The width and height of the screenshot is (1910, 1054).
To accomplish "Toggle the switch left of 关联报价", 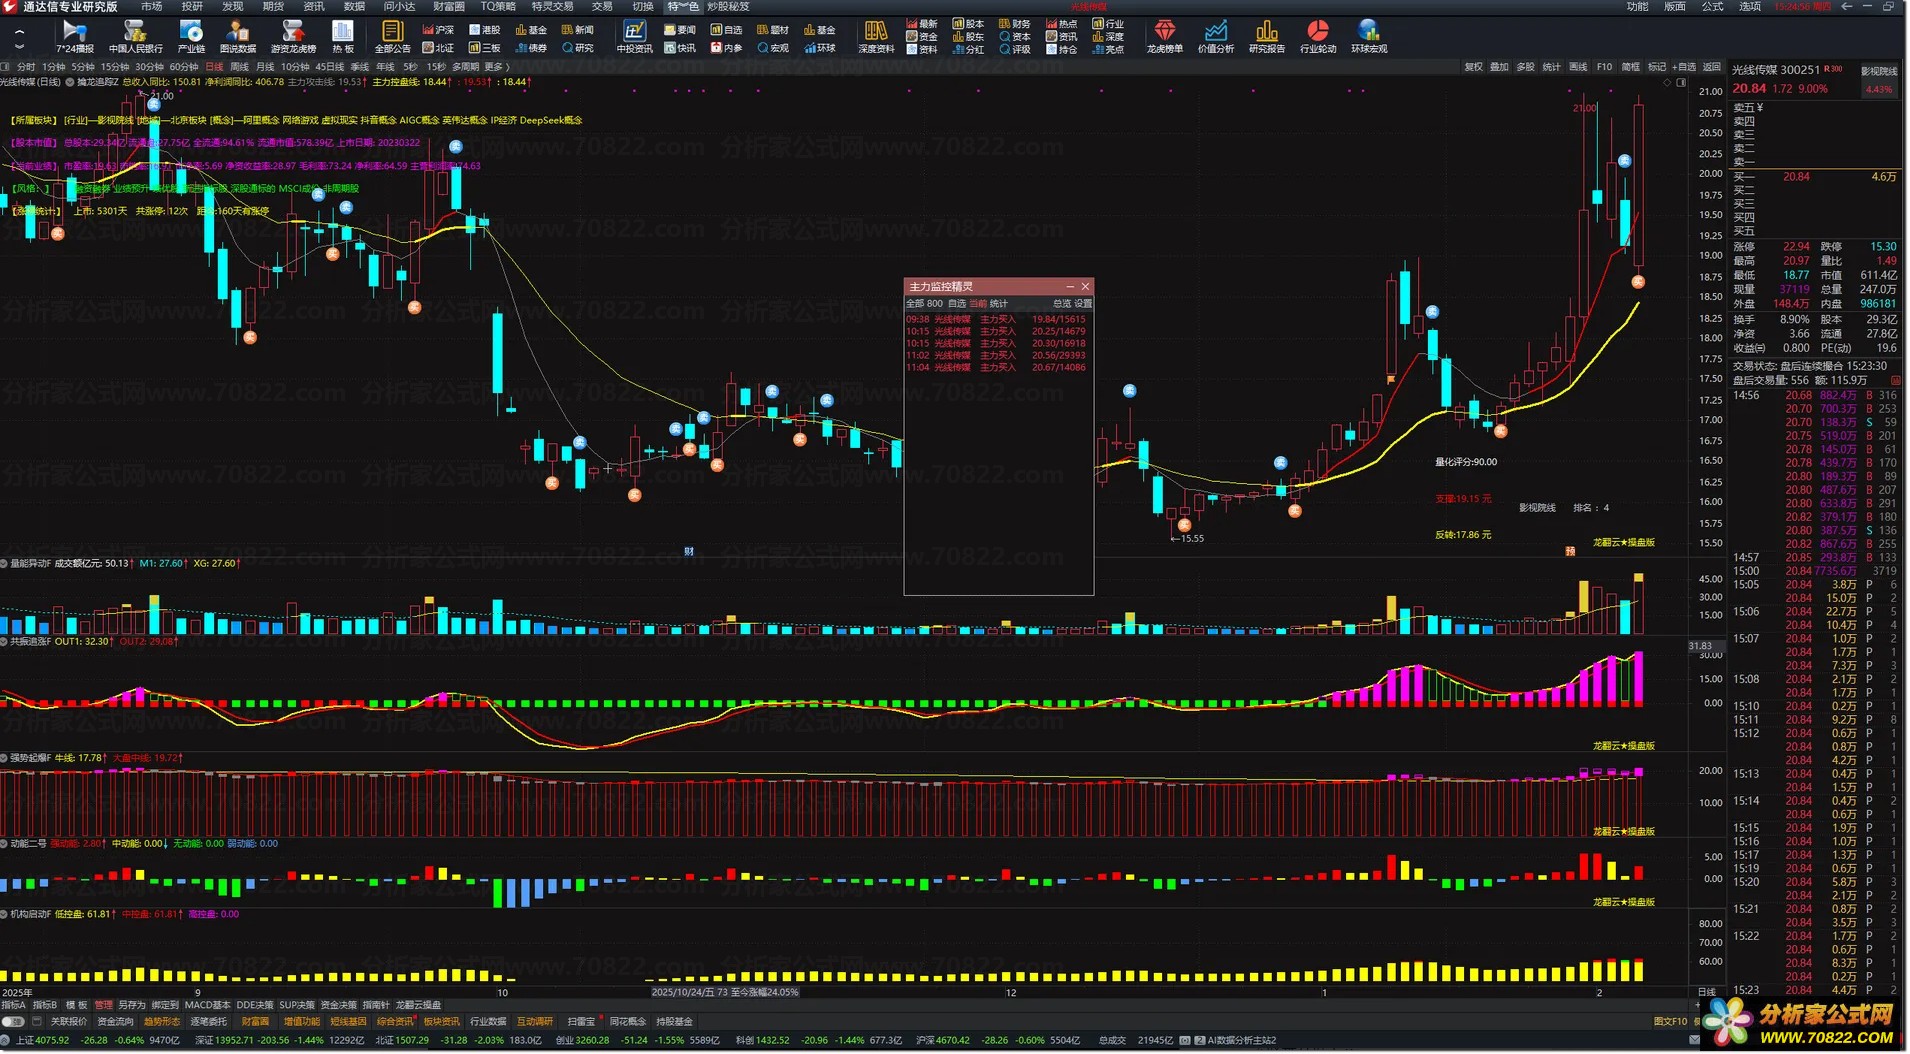I will point(13,1022).
